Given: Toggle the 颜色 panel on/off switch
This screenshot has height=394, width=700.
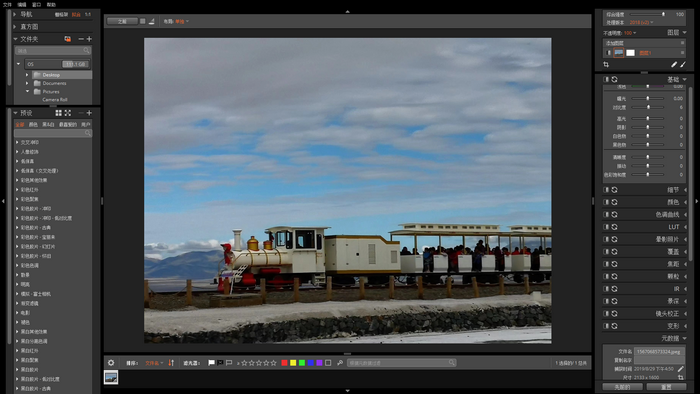Looking at the screenshot, I should coord(606,202).
